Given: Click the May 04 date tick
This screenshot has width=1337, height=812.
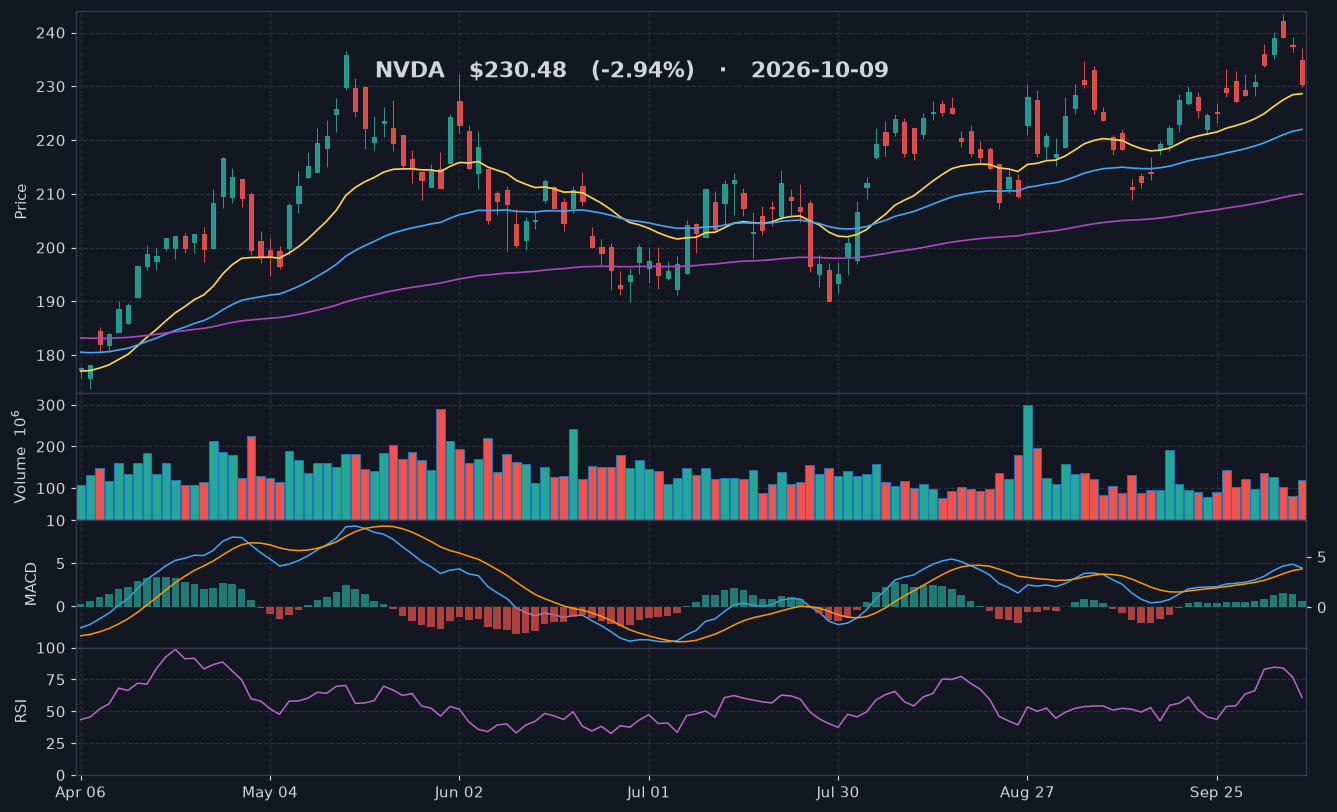Looking at the screenshot, I should pos(270,792).
